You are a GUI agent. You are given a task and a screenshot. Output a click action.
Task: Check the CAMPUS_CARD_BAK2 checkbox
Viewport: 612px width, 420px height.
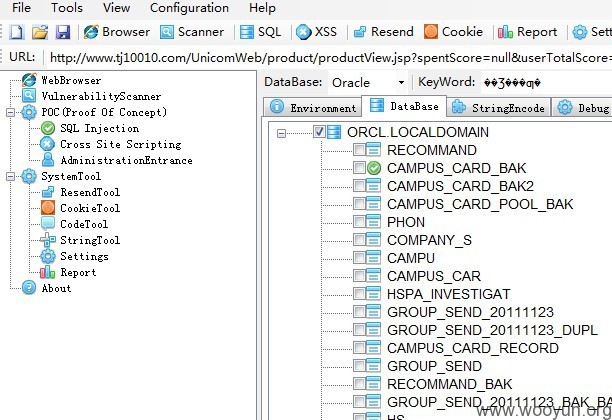click(359, 185)
